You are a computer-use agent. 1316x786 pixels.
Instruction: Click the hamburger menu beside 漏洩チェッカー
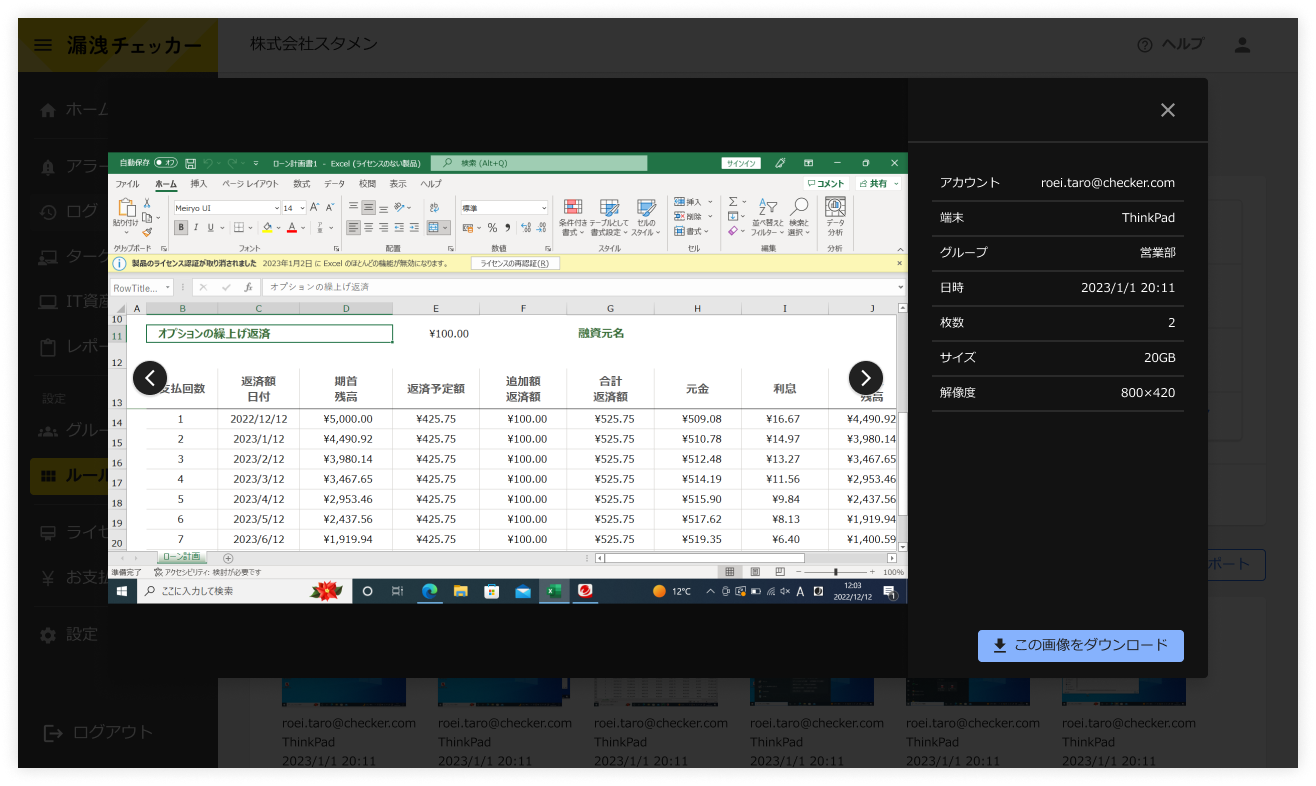[x=42, y=45]
